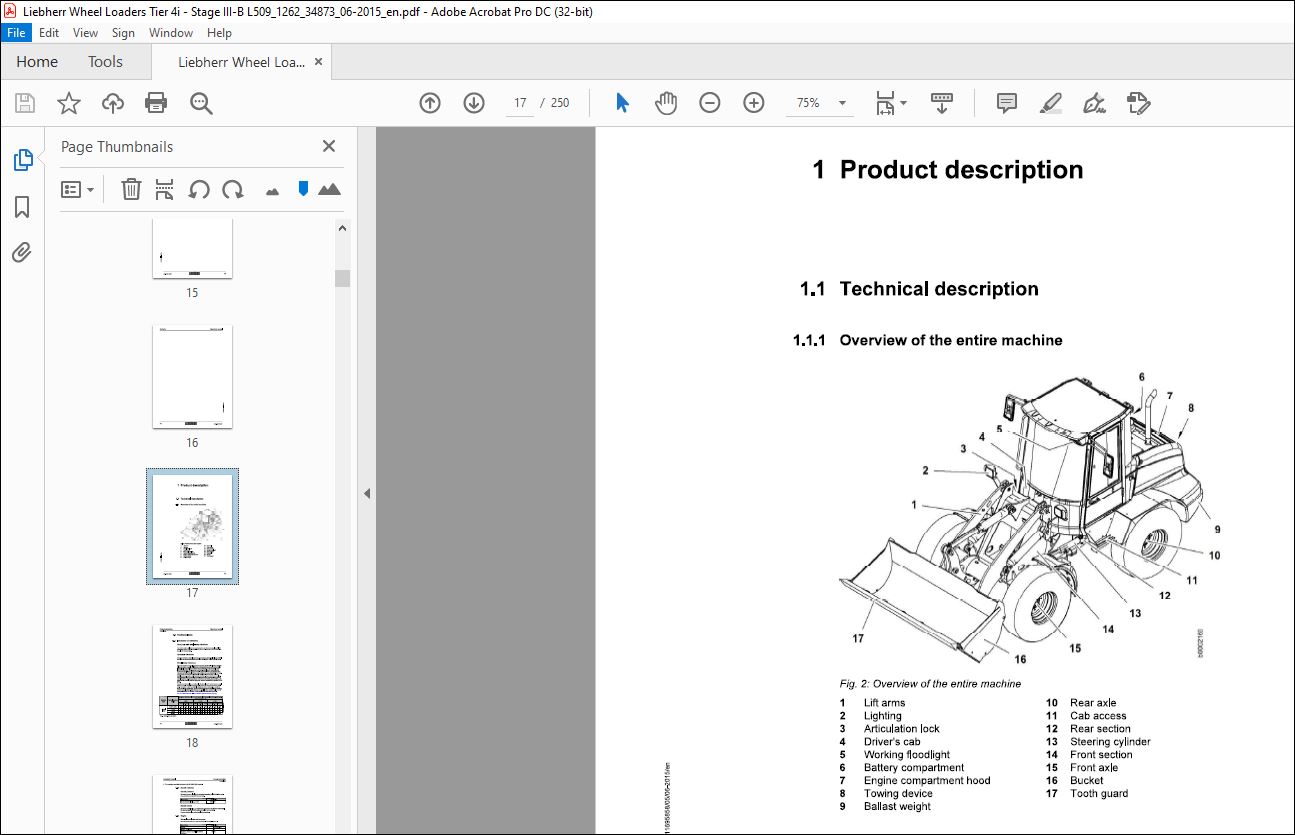Upload the file to cloud storage
The height and width of the screenshot is (835, 1295).
tap(113, 103)
